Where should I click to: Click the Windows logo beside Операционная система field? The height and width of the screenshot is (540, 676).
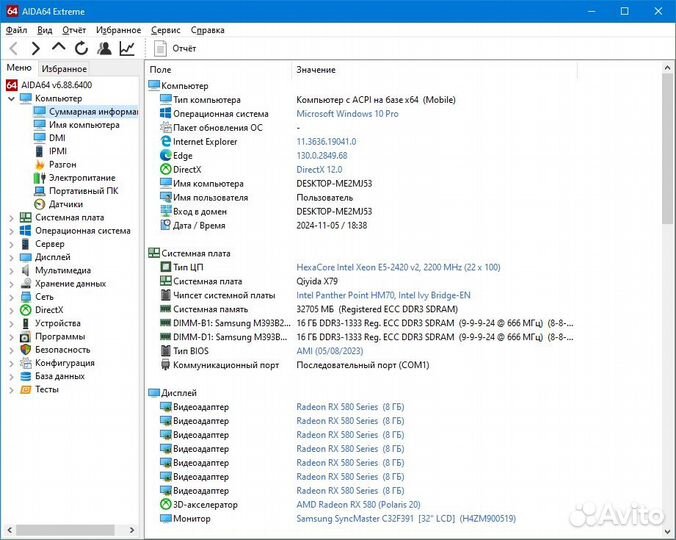tap(166, 113)
